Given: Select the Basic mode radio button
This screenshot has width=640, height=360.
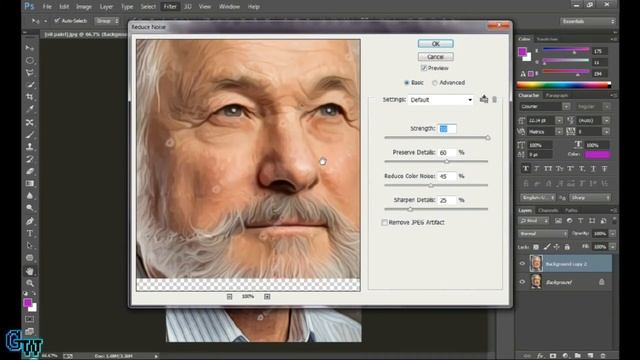Looking at the screenshot, I should 407,82.
